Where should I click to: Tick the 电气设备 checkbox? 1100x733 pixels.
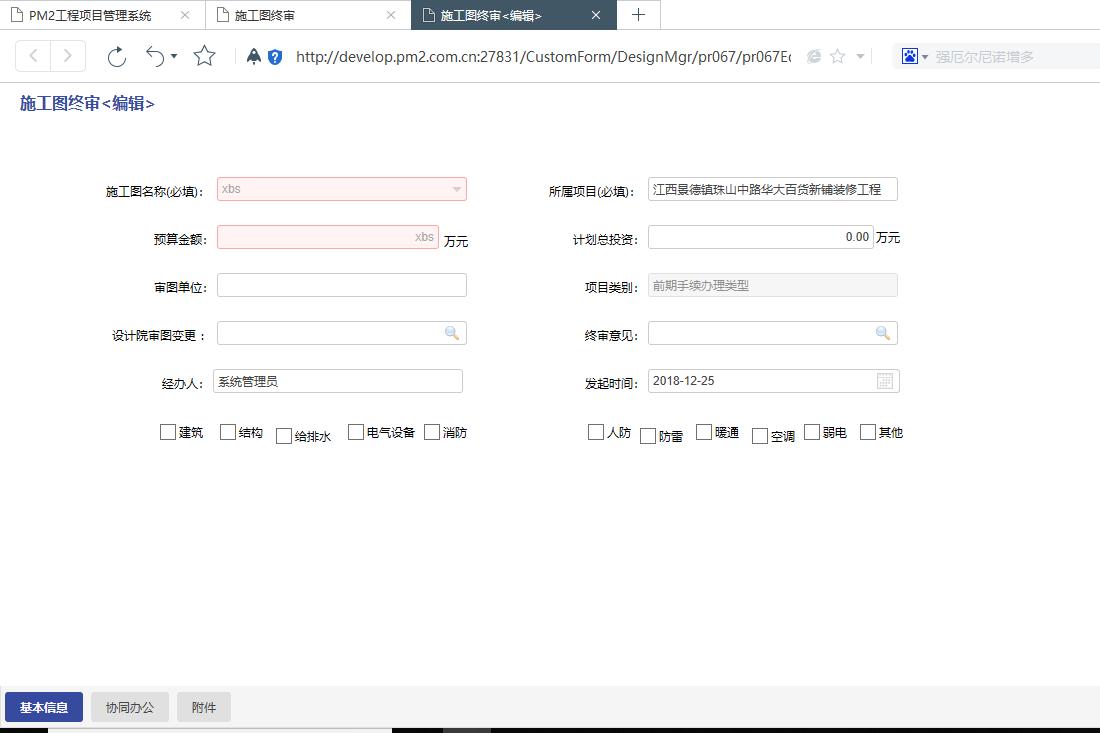[x=356, y=432]
